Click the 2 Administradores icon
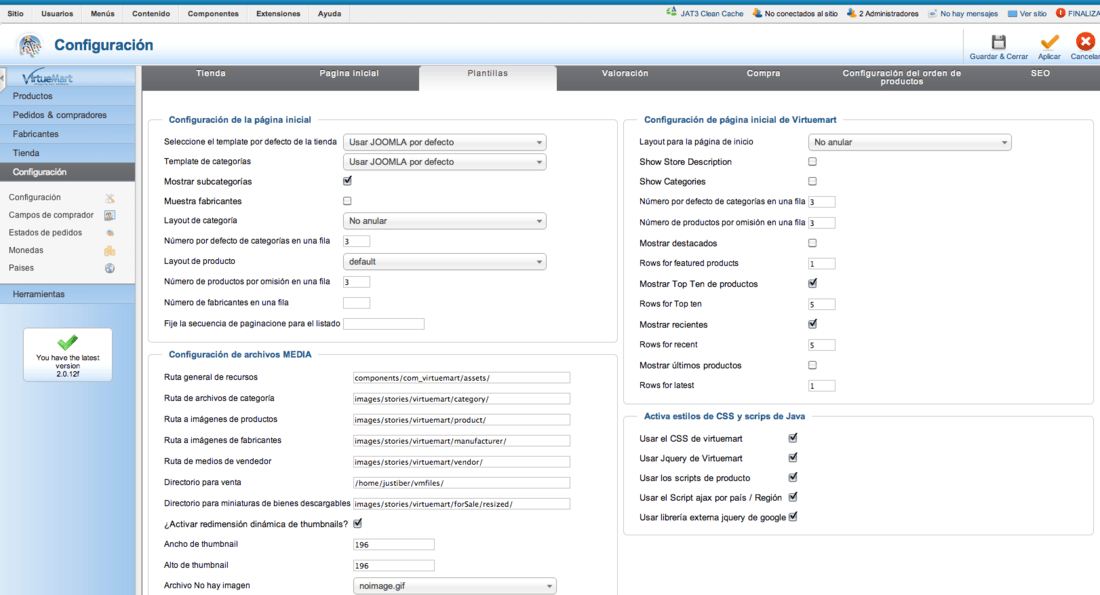The image size is (1100, 595). tap(851, 13)
